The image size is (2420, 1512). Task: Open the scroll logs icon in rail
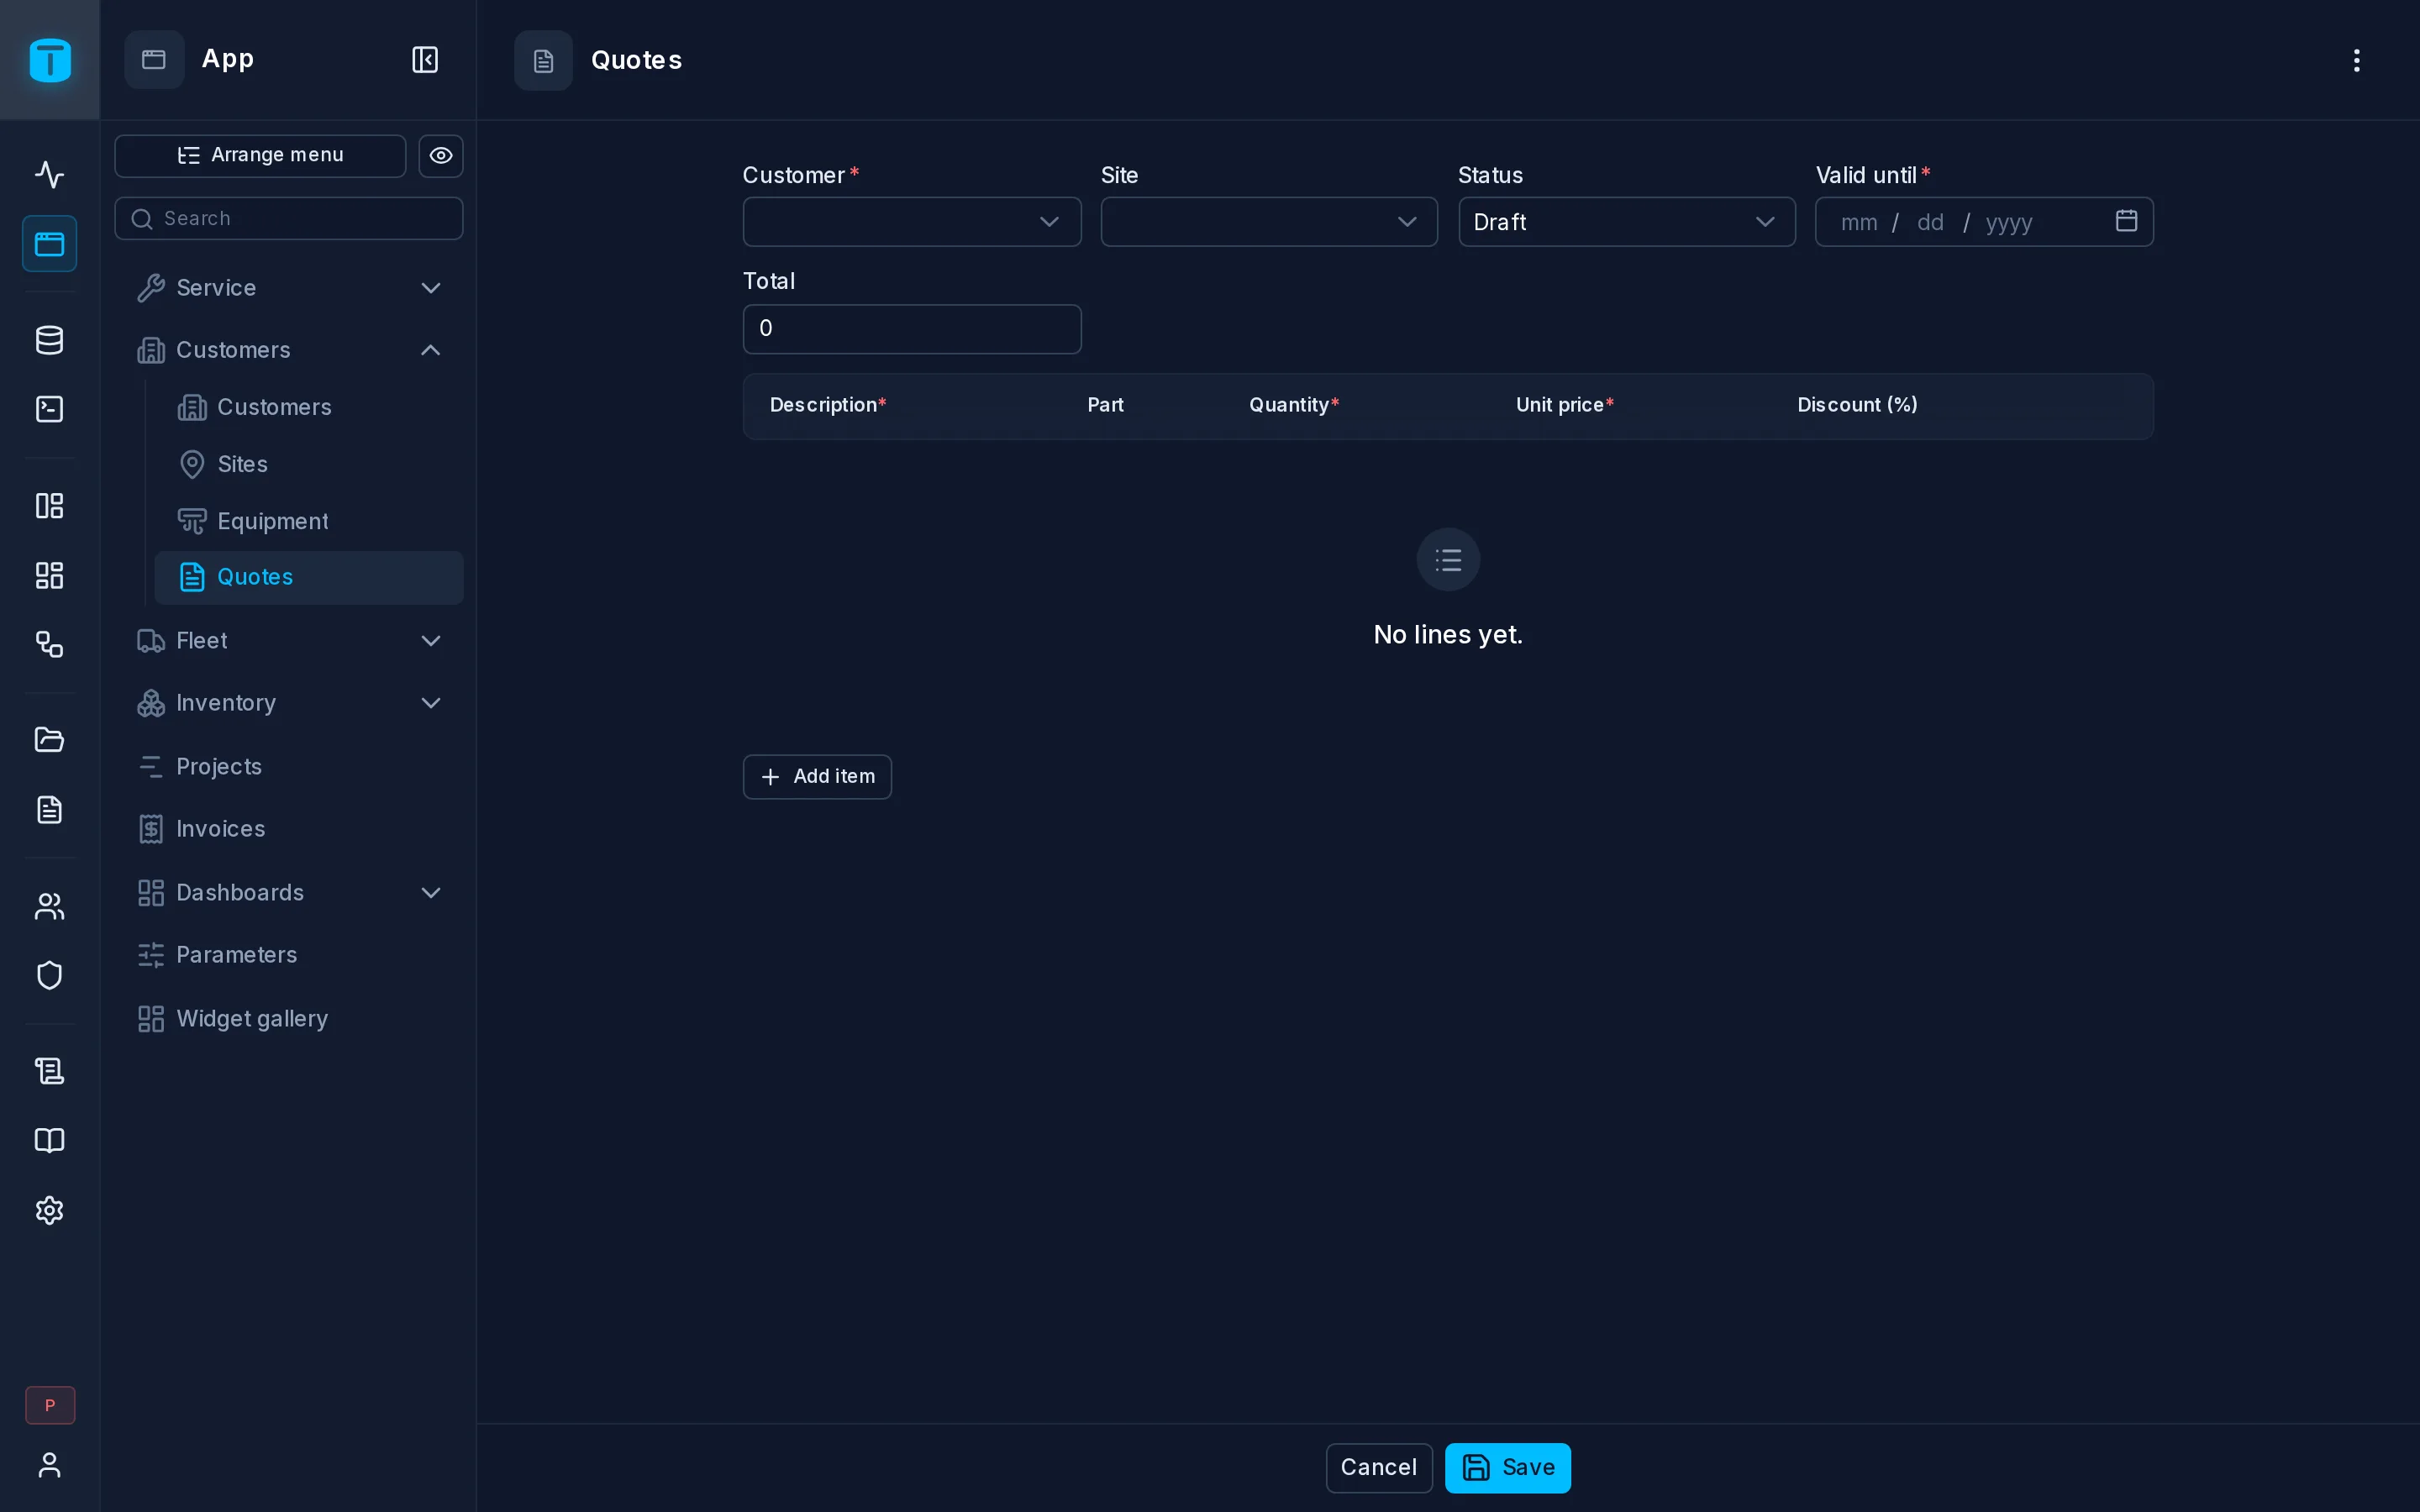pyautogui.click(x=50, y=1071)
